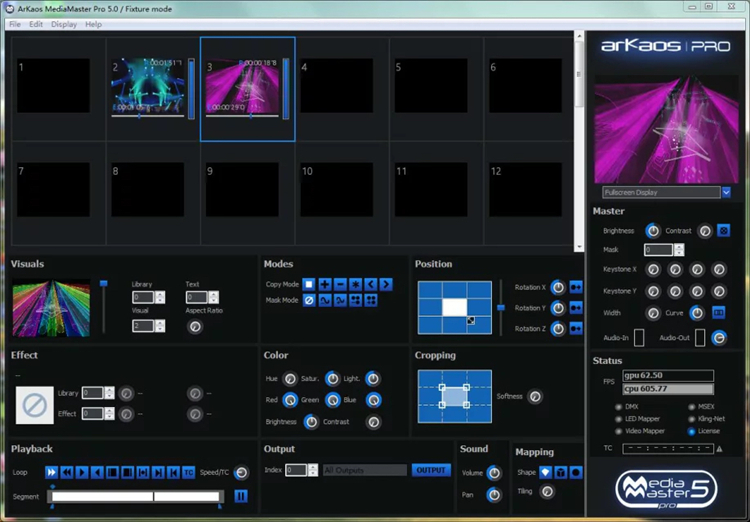Click the first Shape icon in Mapping

[545, 472]
